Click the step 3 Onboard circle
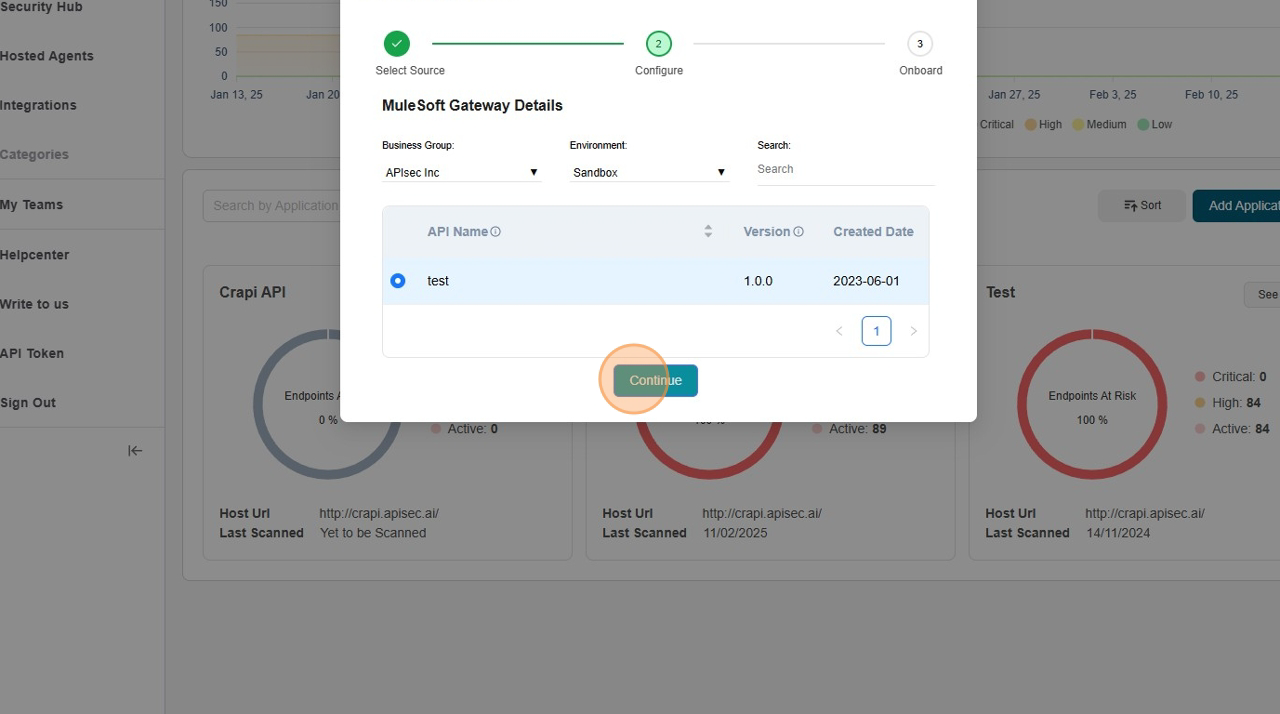This screenshot has height=714, width=1280. [919, 44]
